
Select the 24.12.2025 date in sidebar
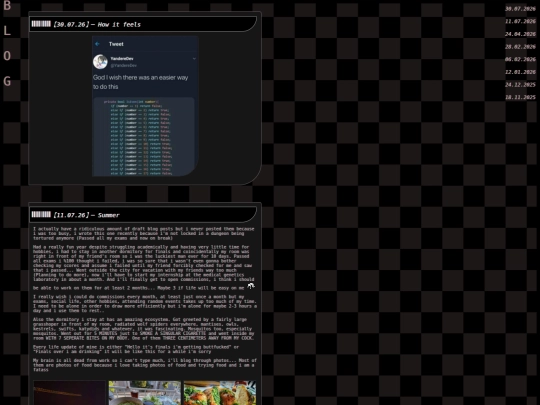click(x=520, y=85)
